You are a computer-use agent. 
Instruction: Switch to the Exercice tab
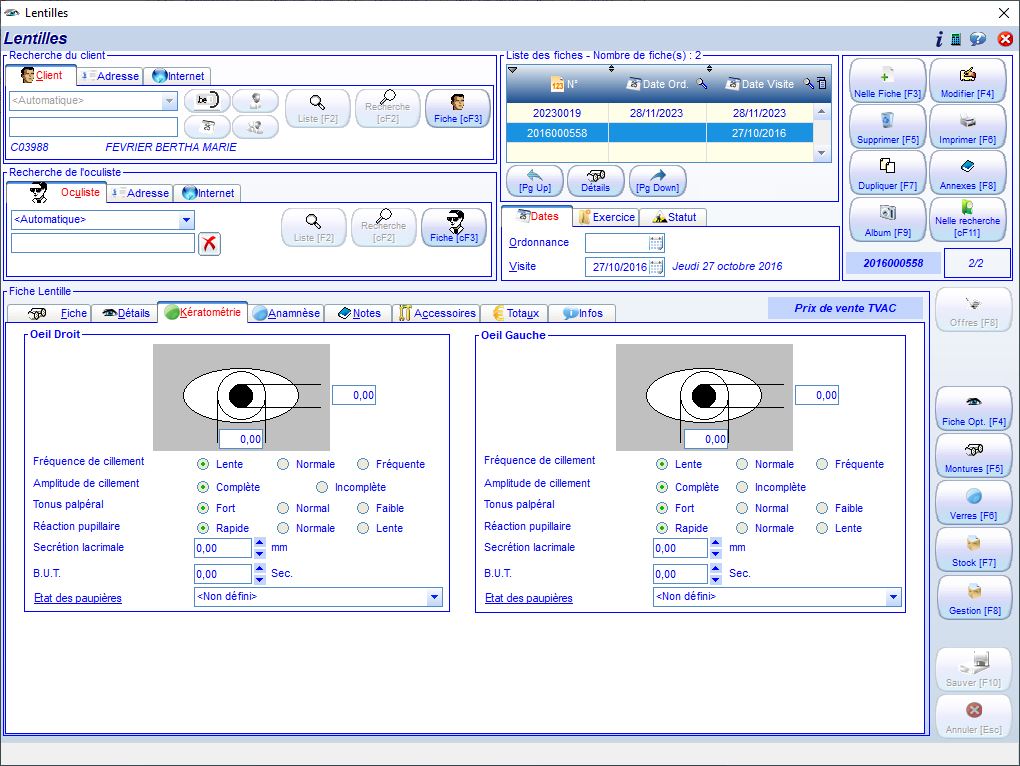pyautogui.click(x=606, y=217)
